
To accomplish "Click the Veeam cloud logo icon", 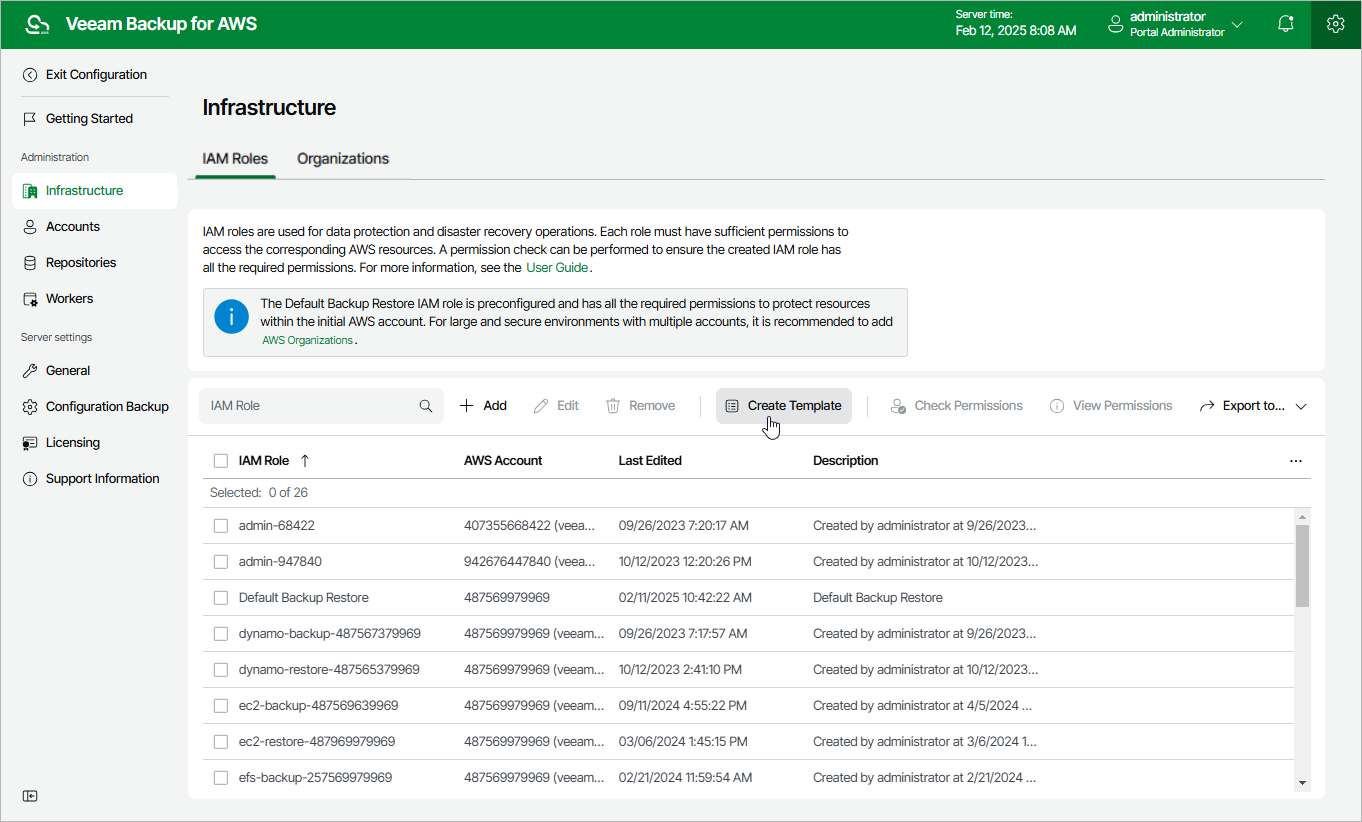I will point(37,24).
